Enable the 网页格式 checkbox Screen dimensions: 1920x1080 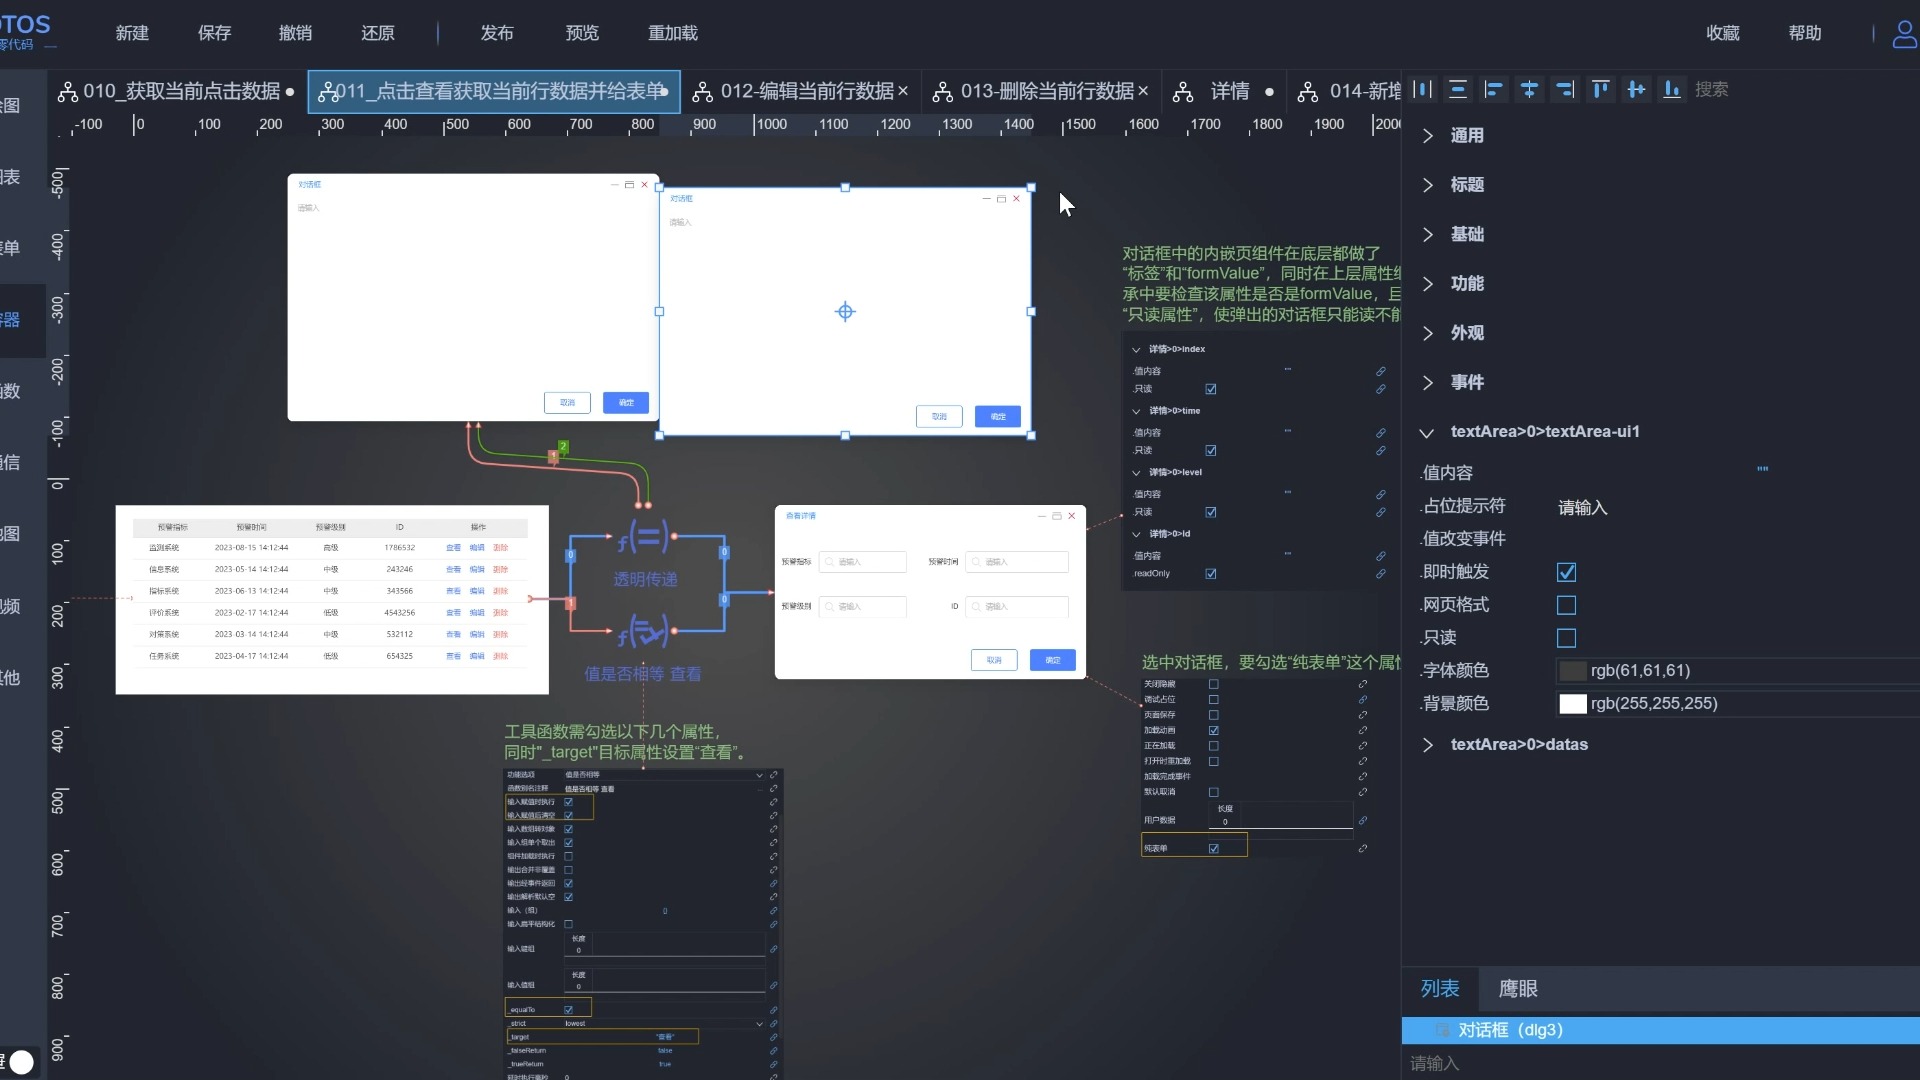(x=1566, y=605)
